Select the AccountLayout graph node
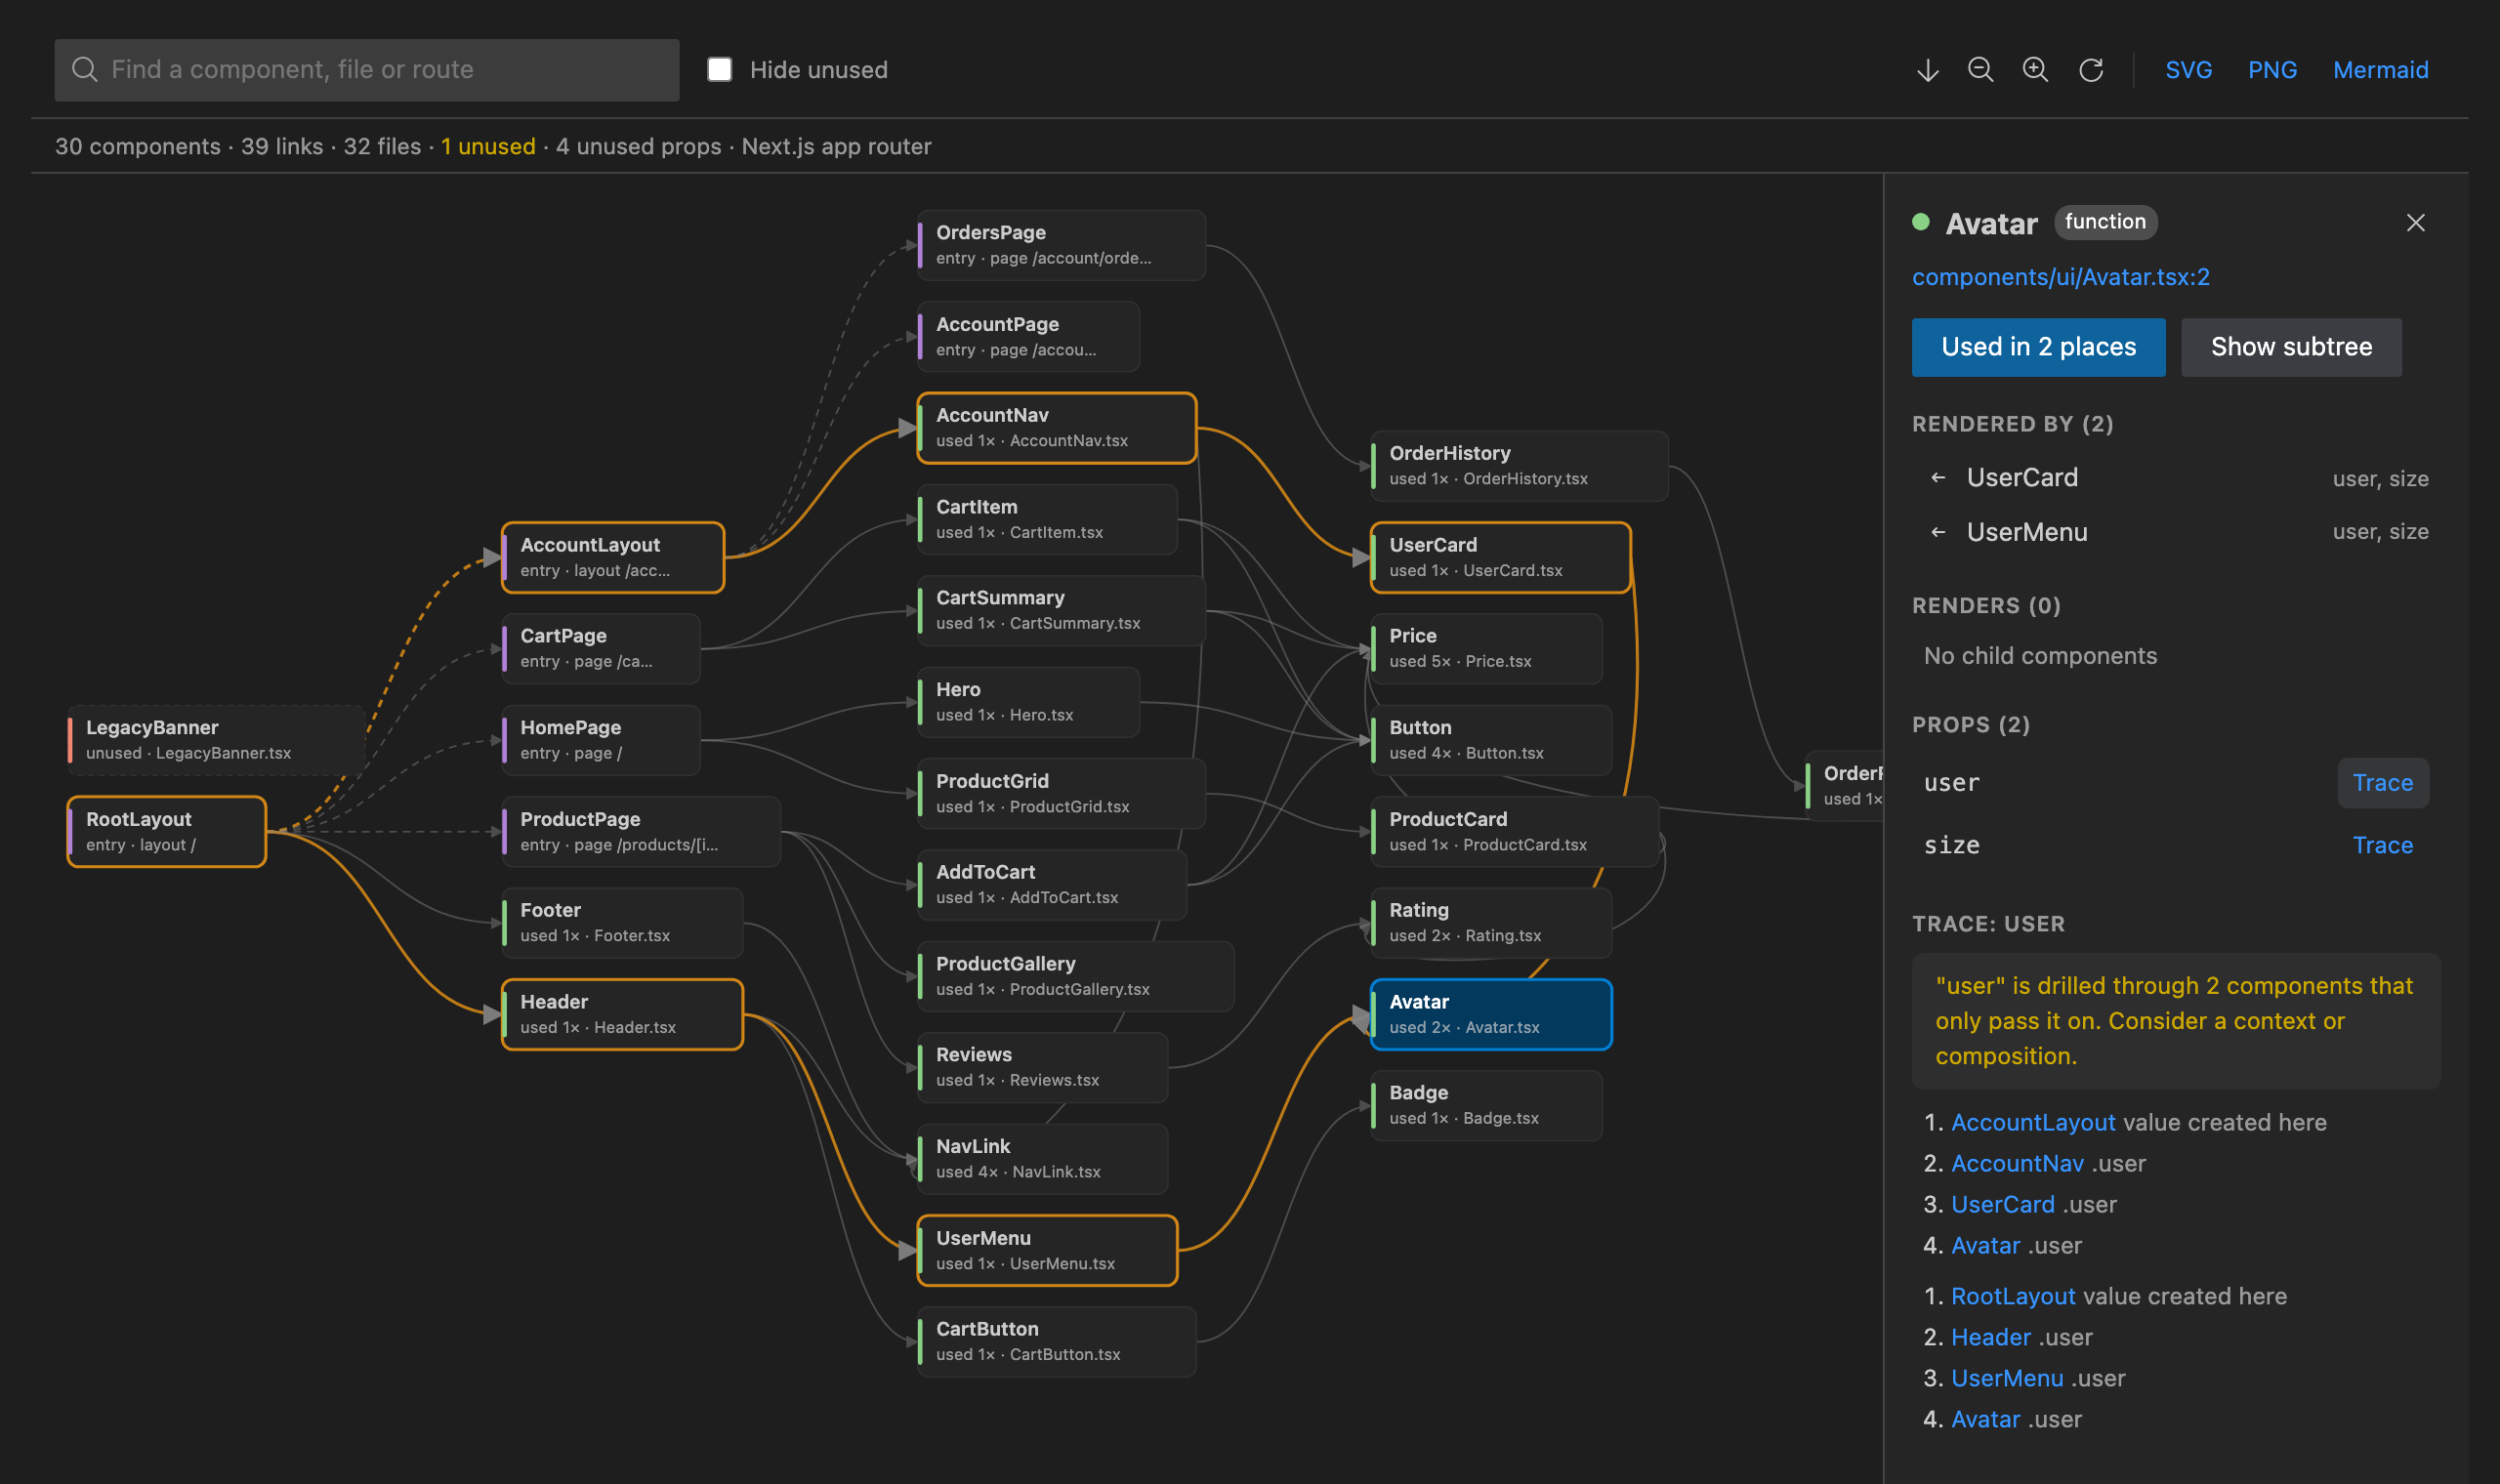2500x1484 pixels. click(x=613, y=558)
